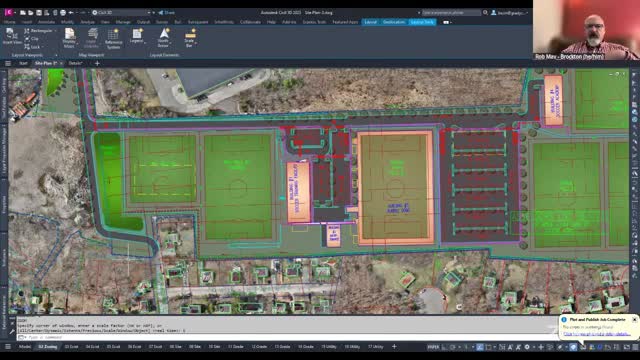Open the Manage ribbon tab
The image size is (640, 360).
(x=123, y=22)
